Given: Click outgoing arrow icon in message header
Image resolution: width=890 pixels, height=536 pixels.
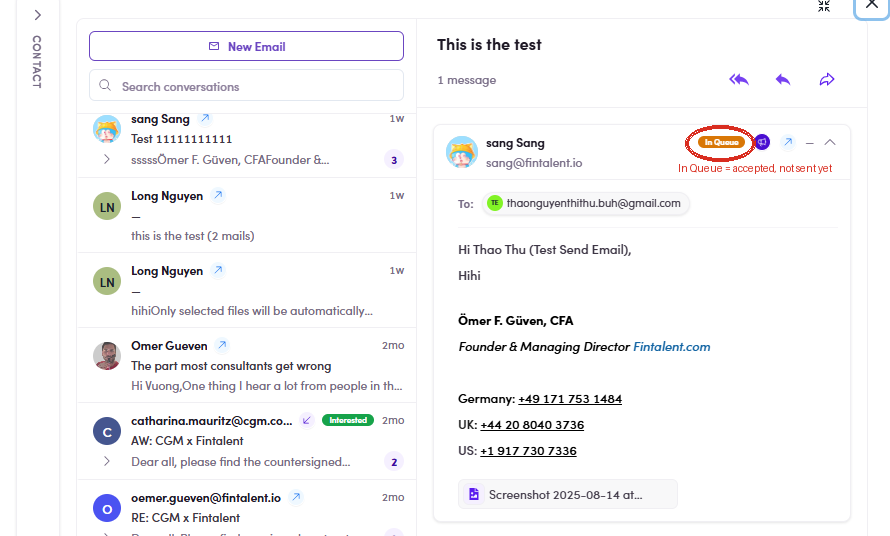Looking at the screenshot, I should (788, 142).
